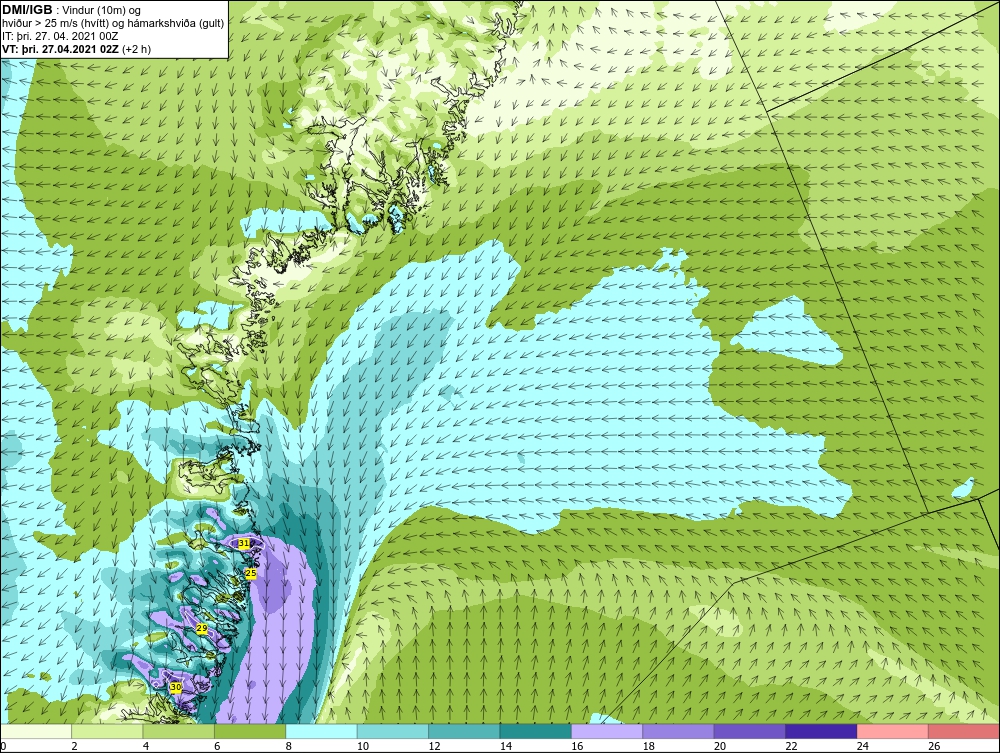1000x753 pixels.
Task: Click the yellow gust label 31
Action: coord(244,543)
